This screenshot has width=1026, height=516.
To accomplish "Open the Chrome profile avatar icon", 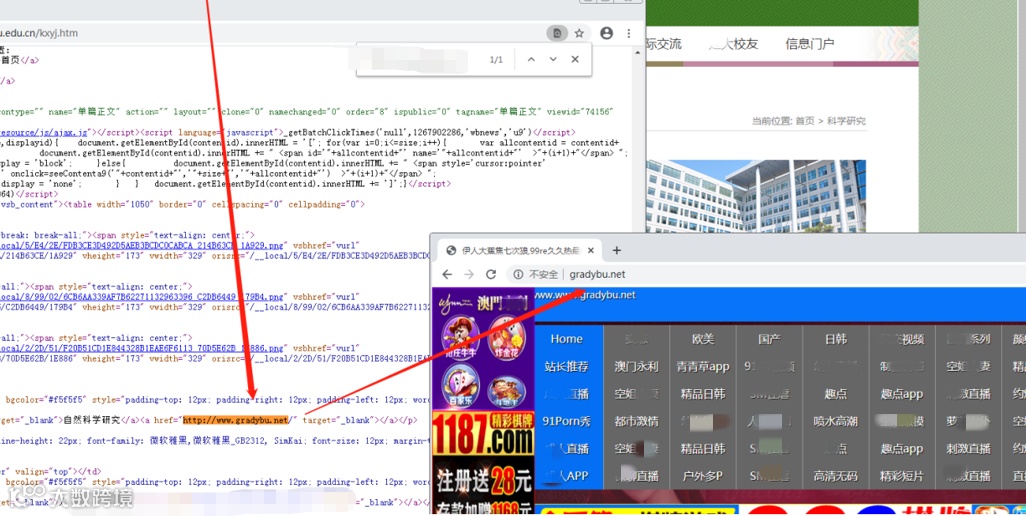I will point(607,33).
